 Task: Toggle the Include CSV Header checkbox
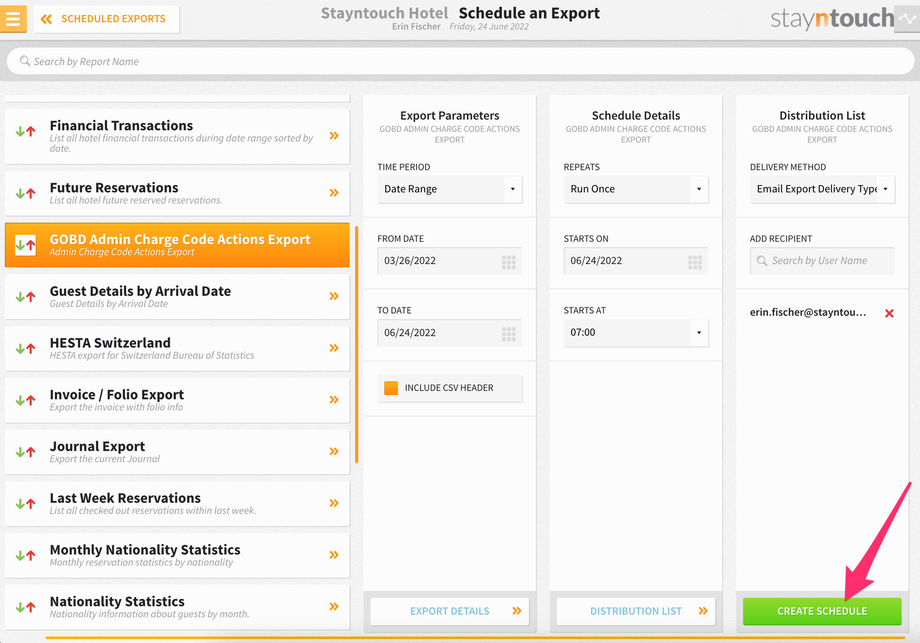point(391,388)
